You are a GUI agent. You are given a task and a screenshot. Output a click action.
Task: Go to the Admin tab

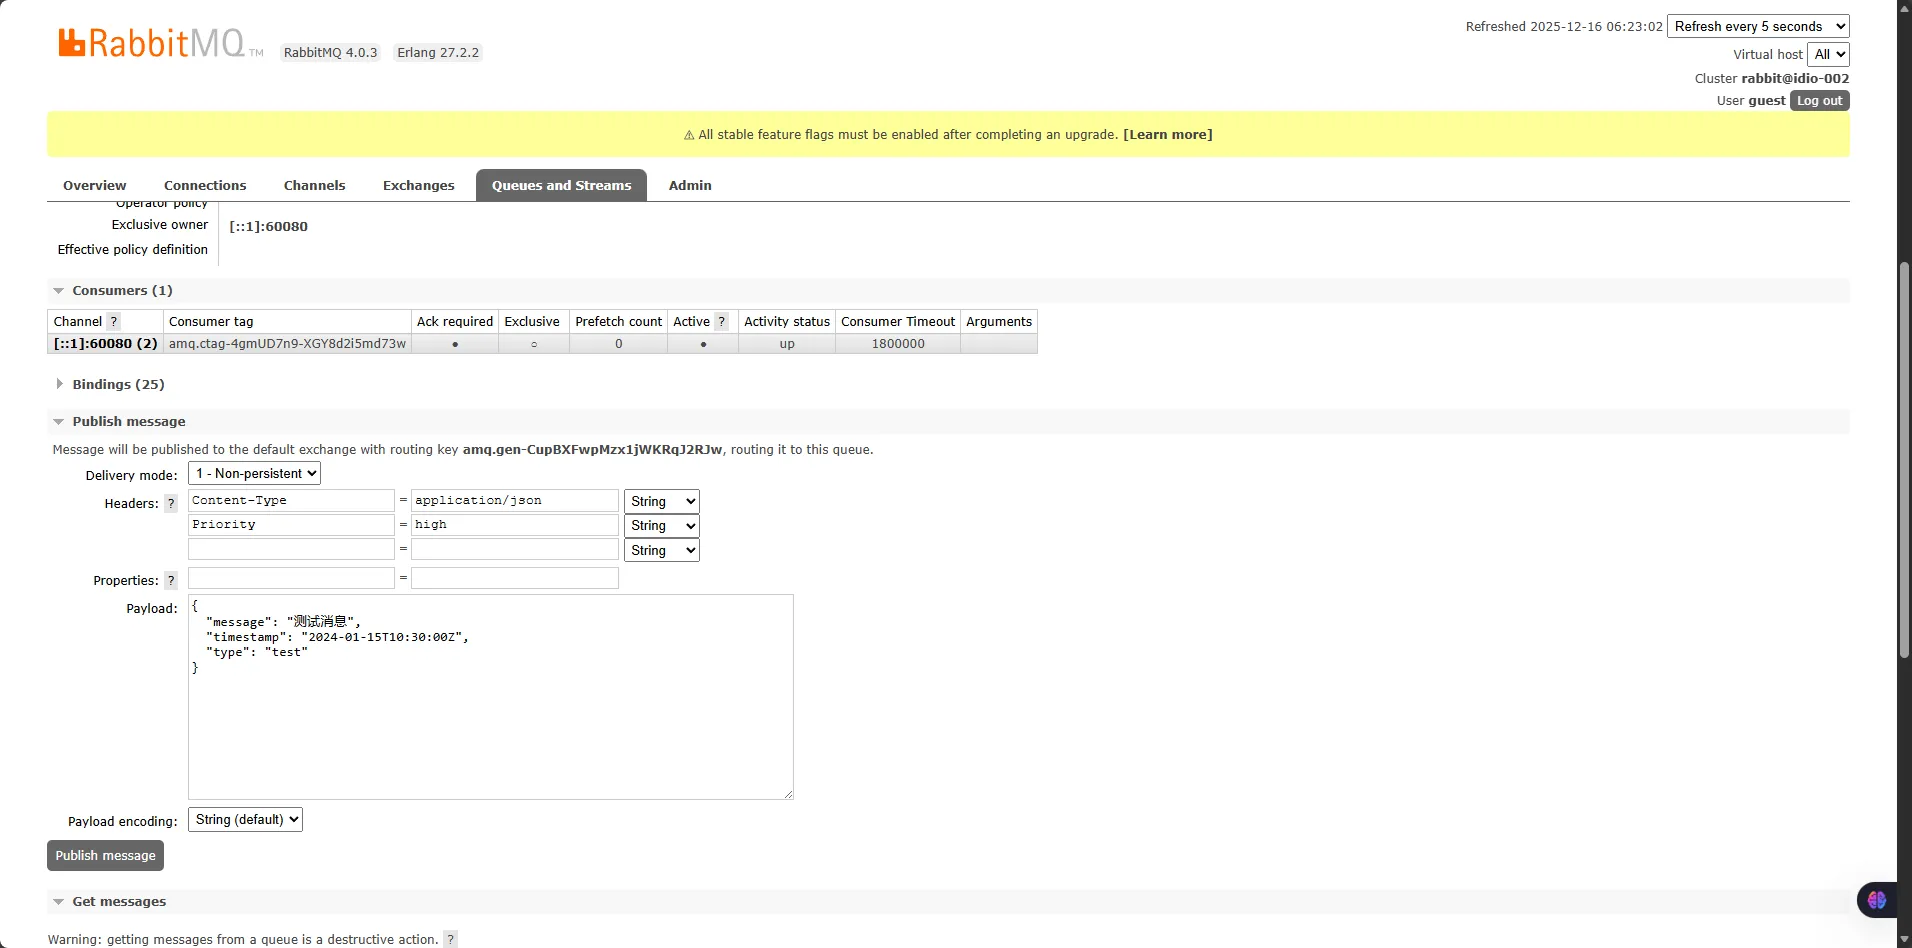[x=690, y=186]
